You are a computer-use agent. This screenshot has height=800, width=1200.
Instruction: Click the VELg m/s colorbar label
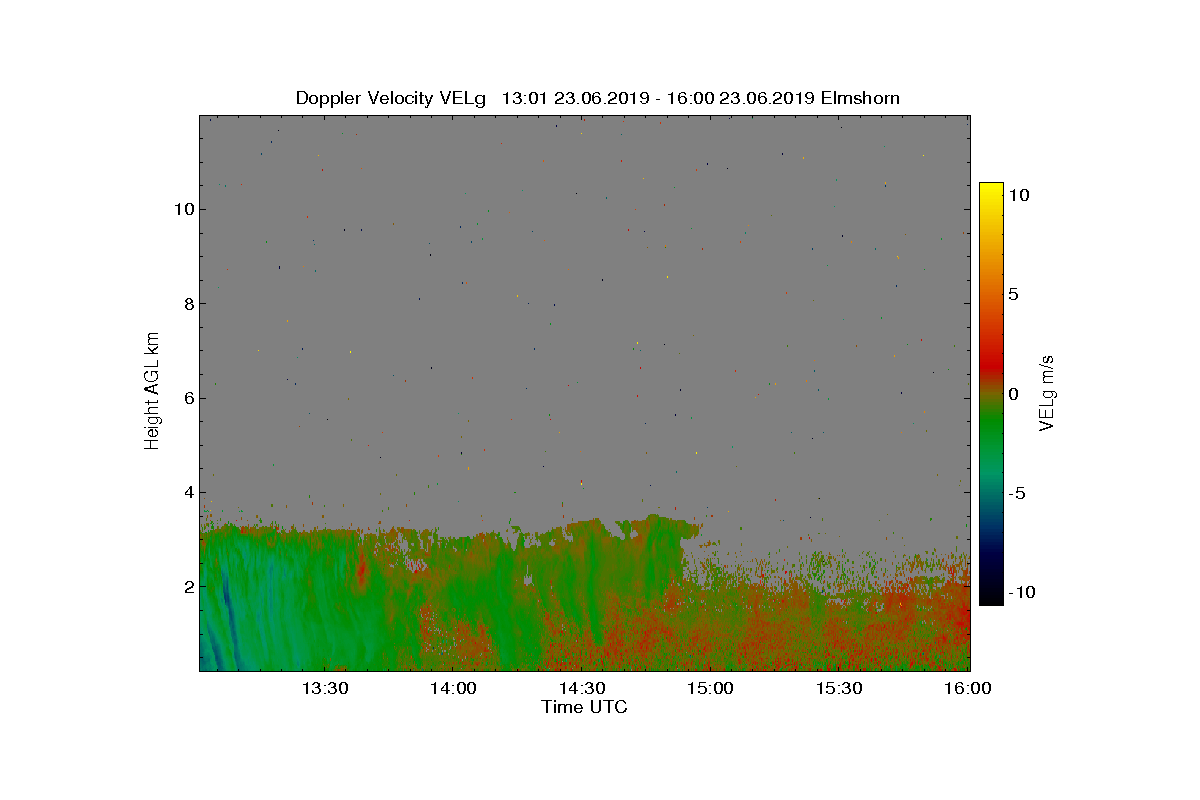click(1048, 393)
